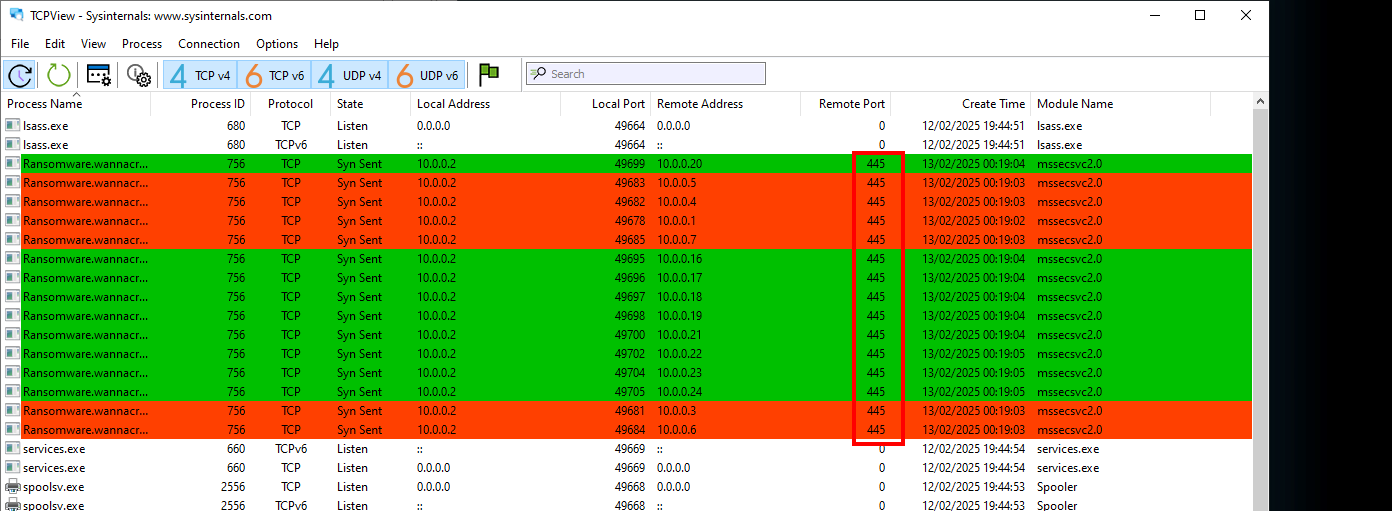
Task: Open the Help menu
Action: point(326,44)
